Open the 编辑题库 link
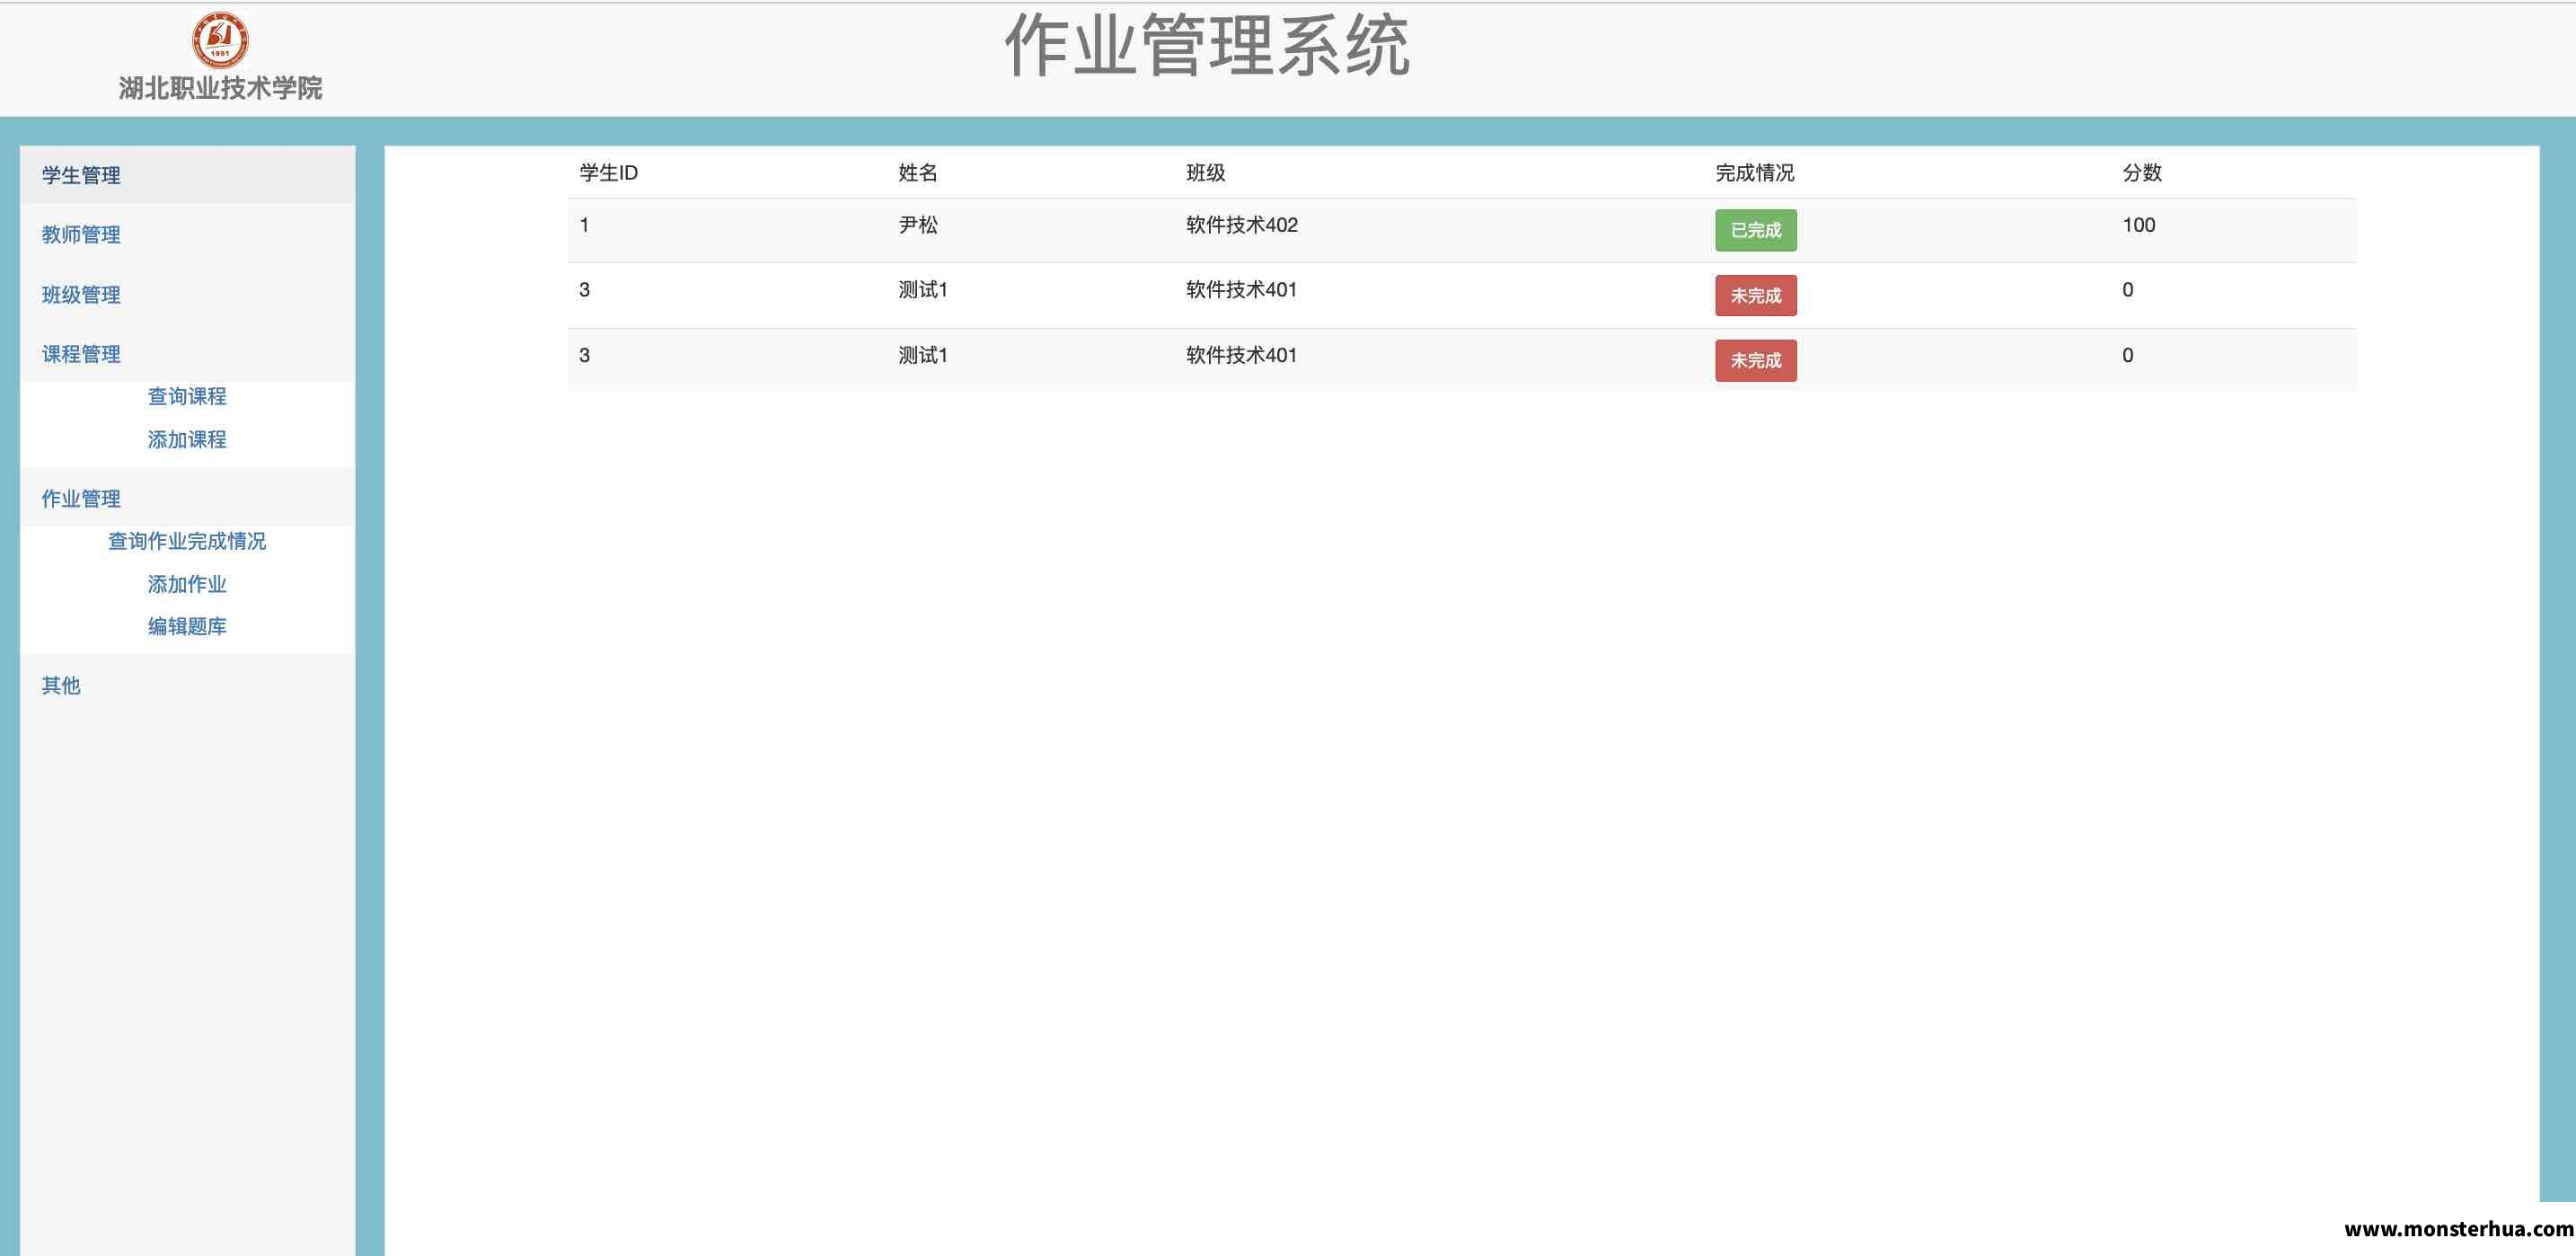The height and width of the screenshot is (1256, 2576). tap(187, 626)
